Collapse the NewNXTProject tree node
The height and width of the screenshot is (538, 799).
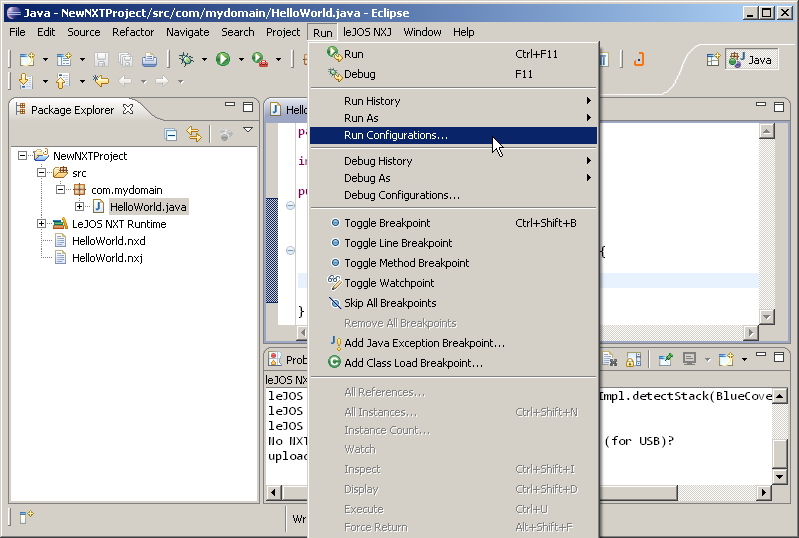click(x=22, y=155)
